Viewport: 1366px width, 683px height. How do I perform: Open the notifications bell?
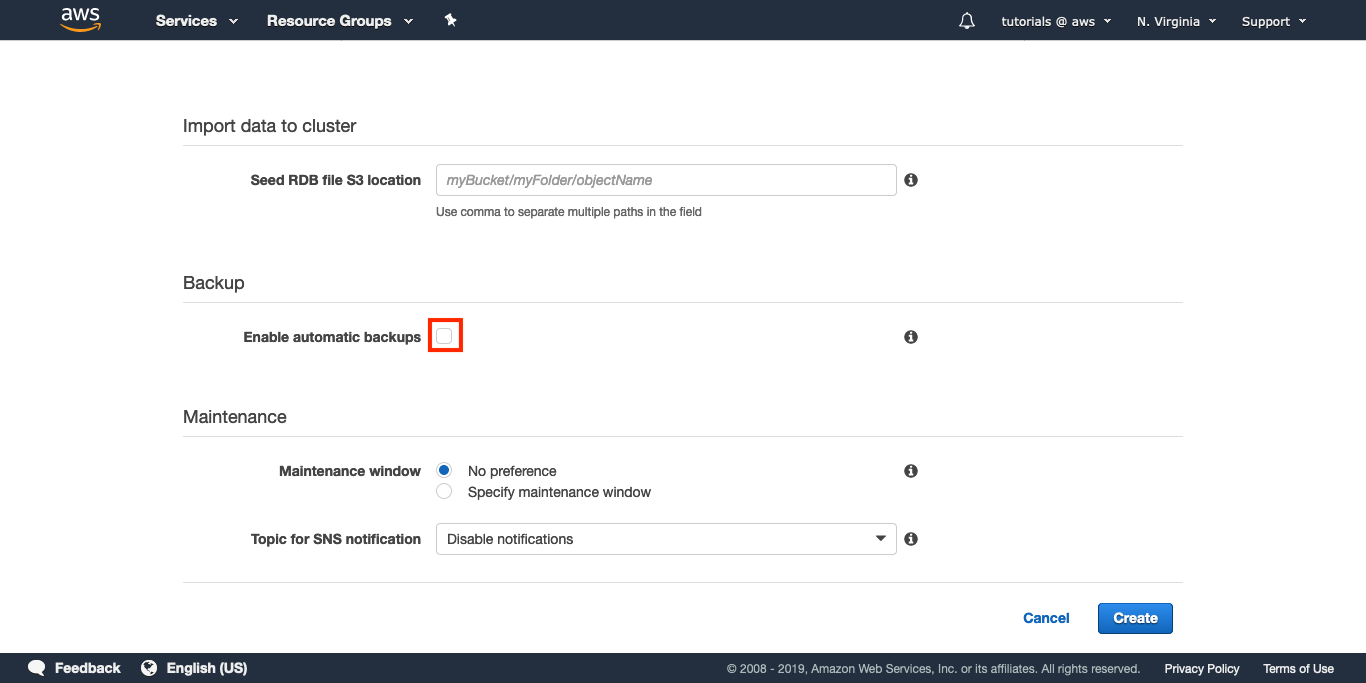pyautogui.click(x=966, y=21)
